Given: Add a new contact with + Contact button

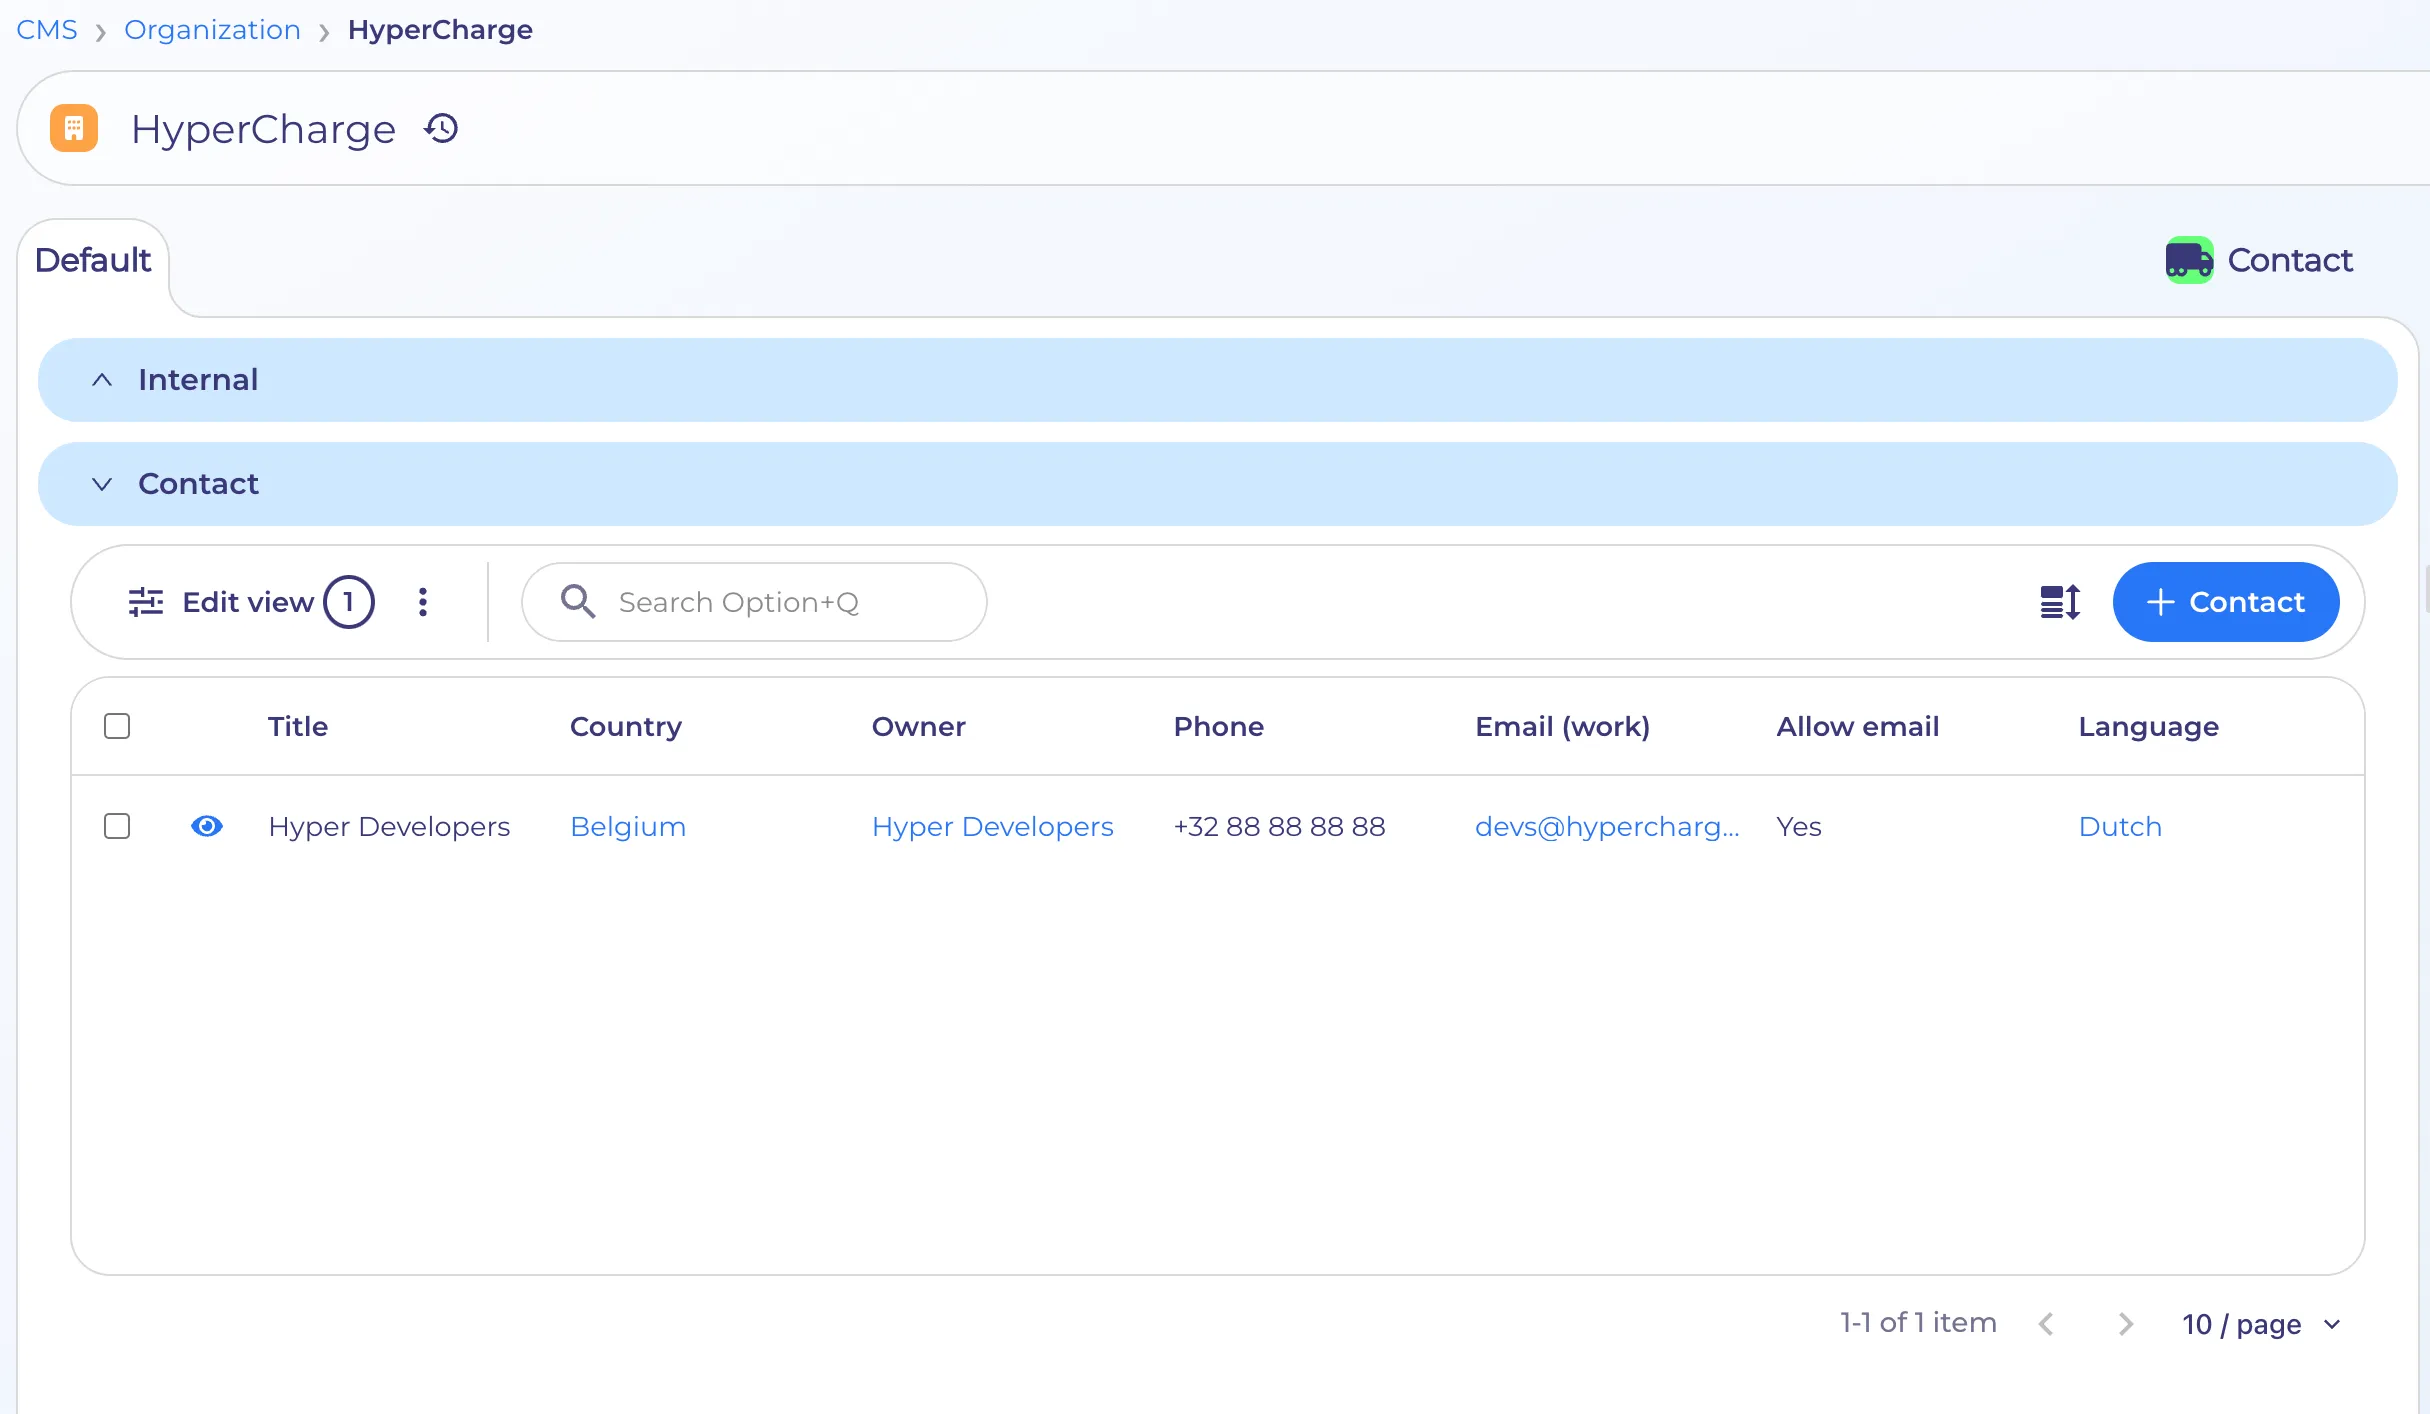Looking at the screenshot, I should (2226, 602).
